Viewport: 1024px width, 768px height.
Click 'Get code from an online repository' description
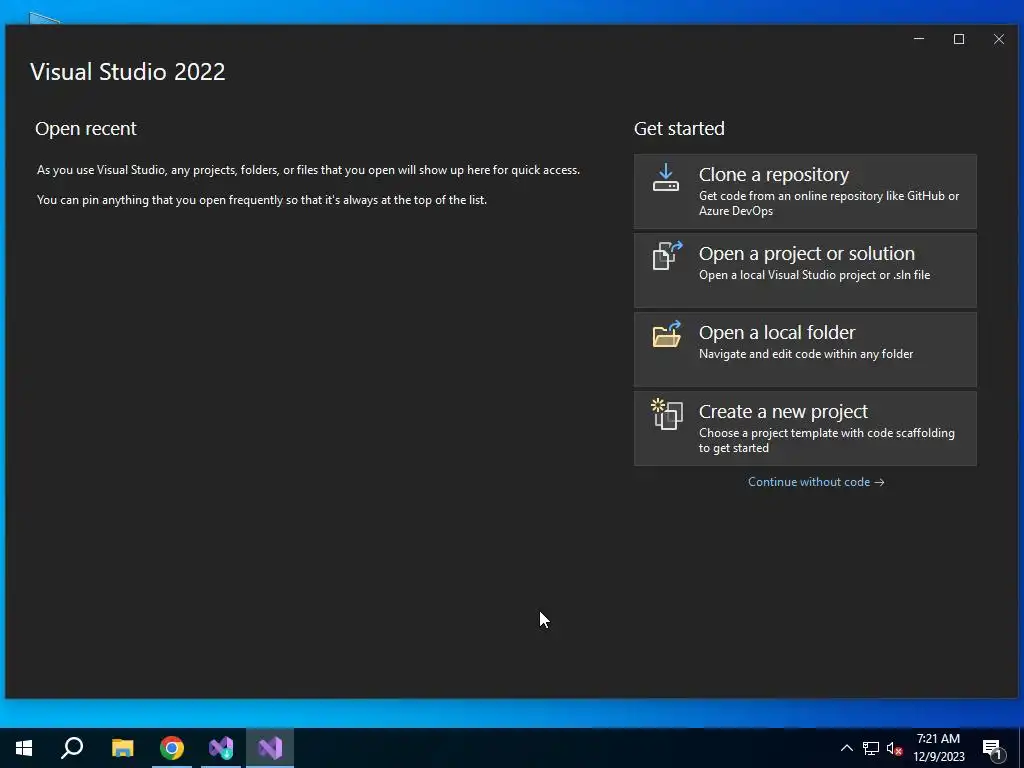click(x=829, y=203)
